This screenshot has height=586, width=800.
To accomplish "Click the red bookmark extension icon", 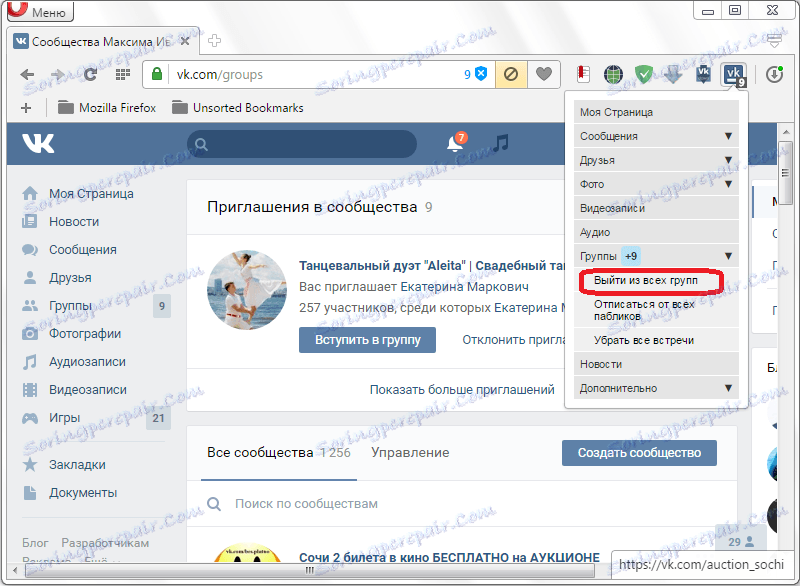I will pos(583,74).
